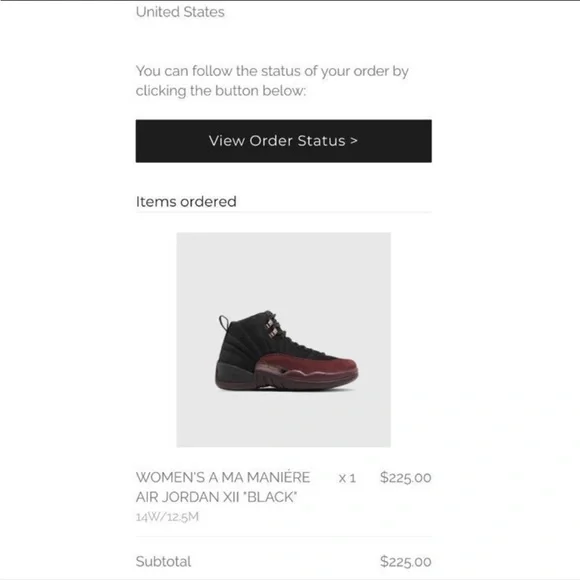This screenshot has height=580, width=580.
Task: Click the Items ordered section heading
Action: coord(186,202)
